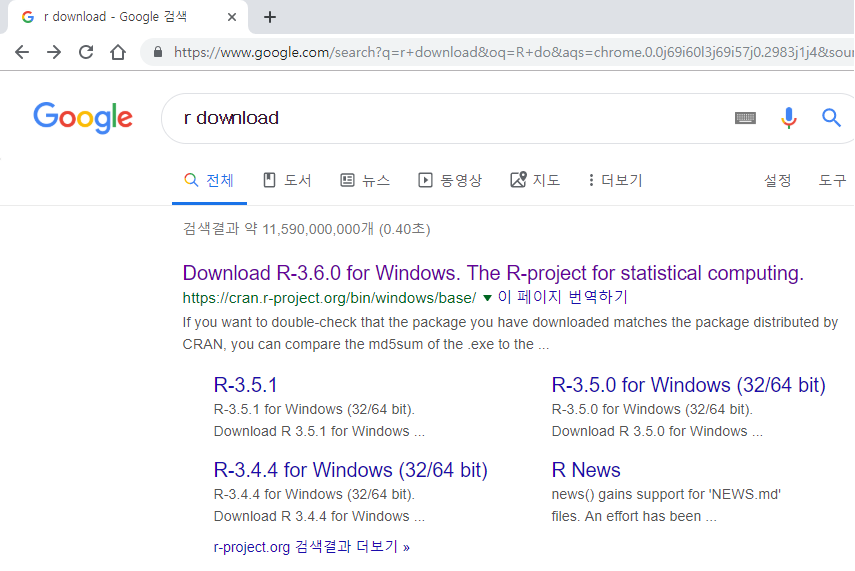This screenshot has width=855, height=571.
Task: Click the padlock site security icon
Action: (x=158, y=52)
